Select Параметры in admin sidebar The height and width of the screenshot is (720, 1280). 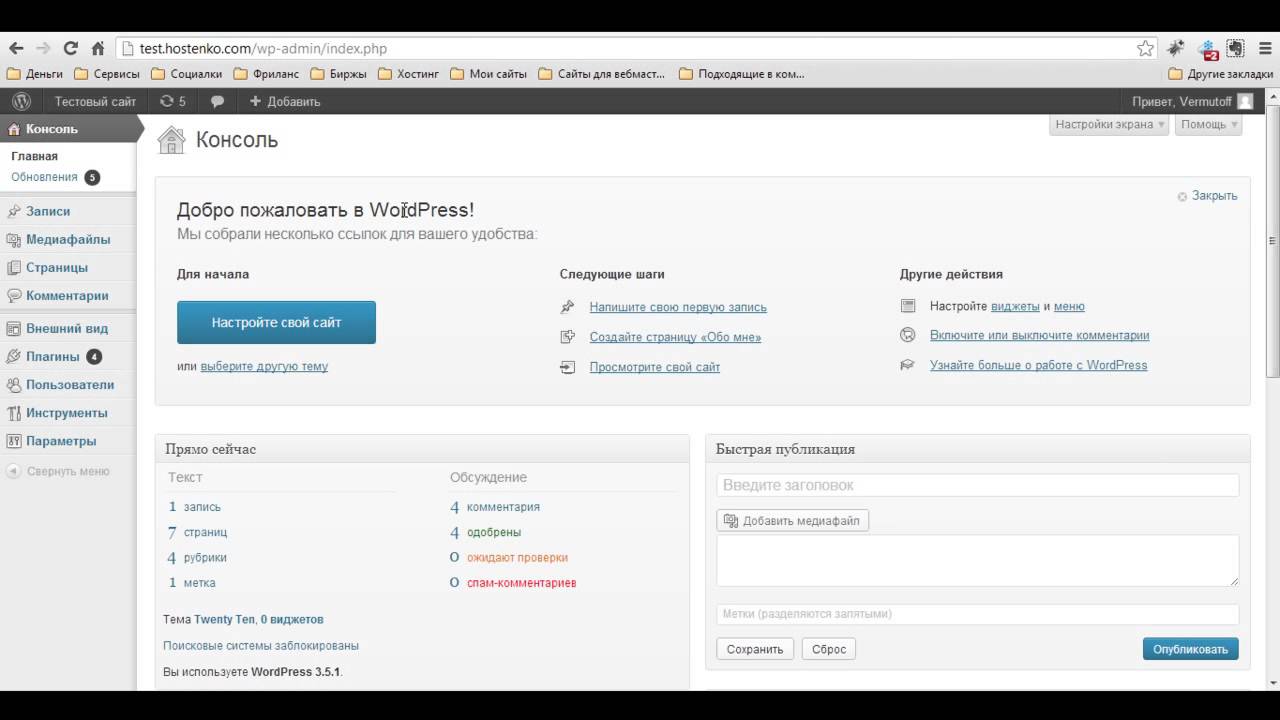tap(61, 441)
